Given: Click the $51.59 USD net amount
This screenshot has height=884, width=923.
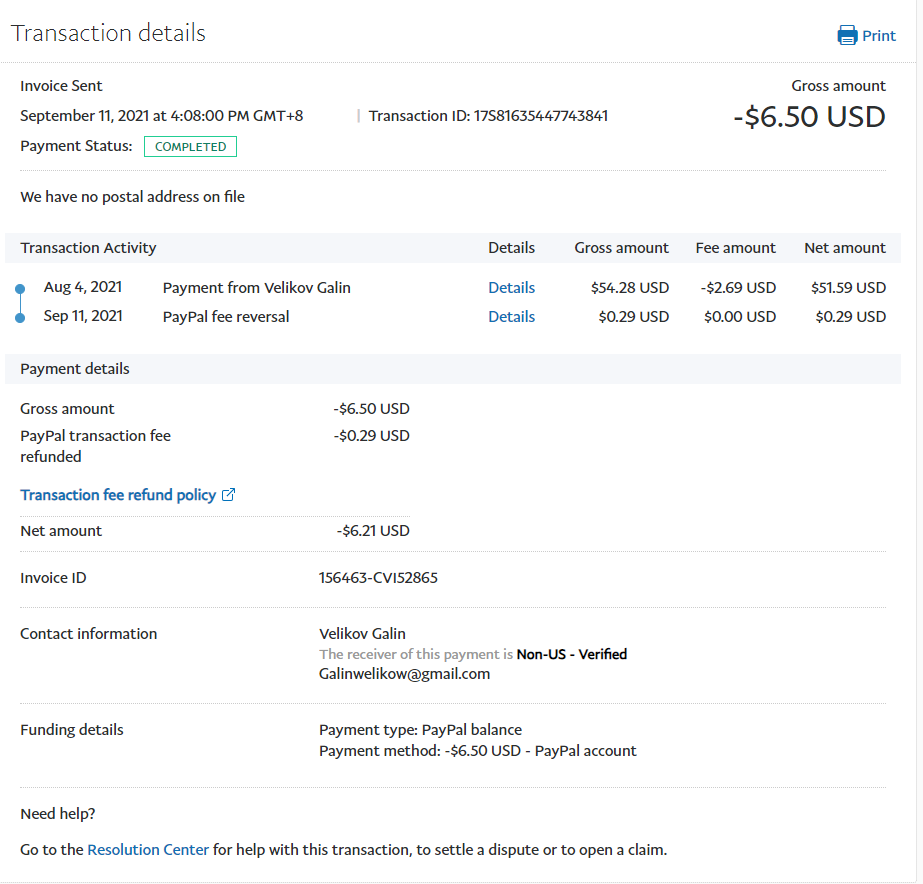Looking at the screenshot, I should pyautogui.click(x=848, y=288).
